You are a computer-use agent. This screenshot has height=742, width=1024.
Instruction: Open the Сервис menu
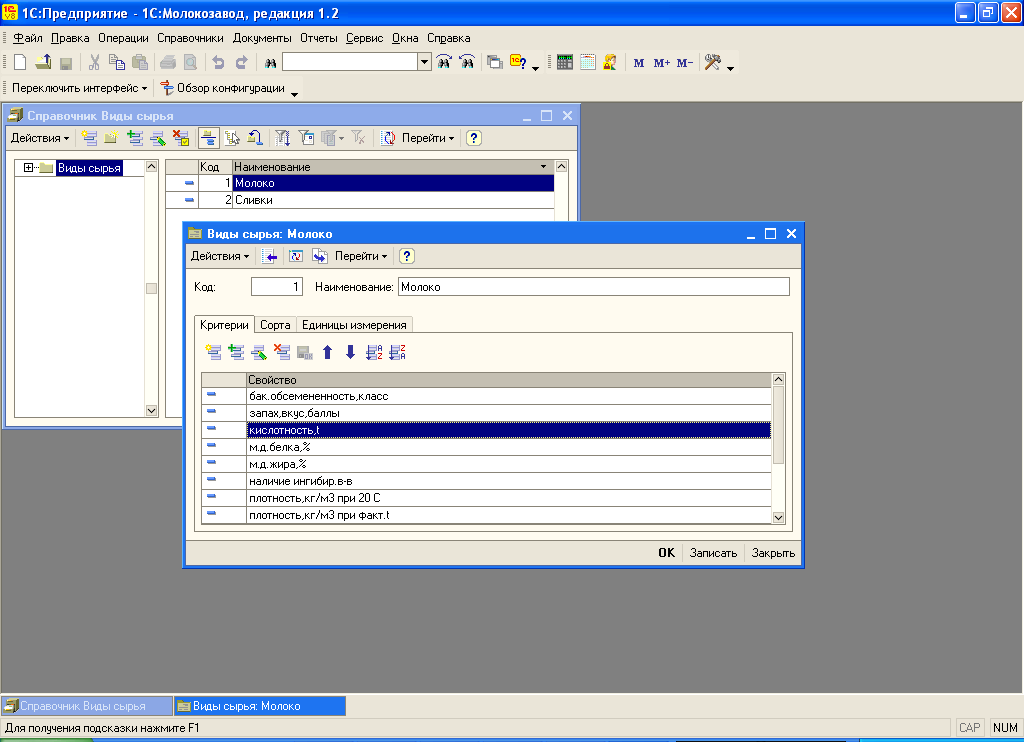tap(364, 38)
